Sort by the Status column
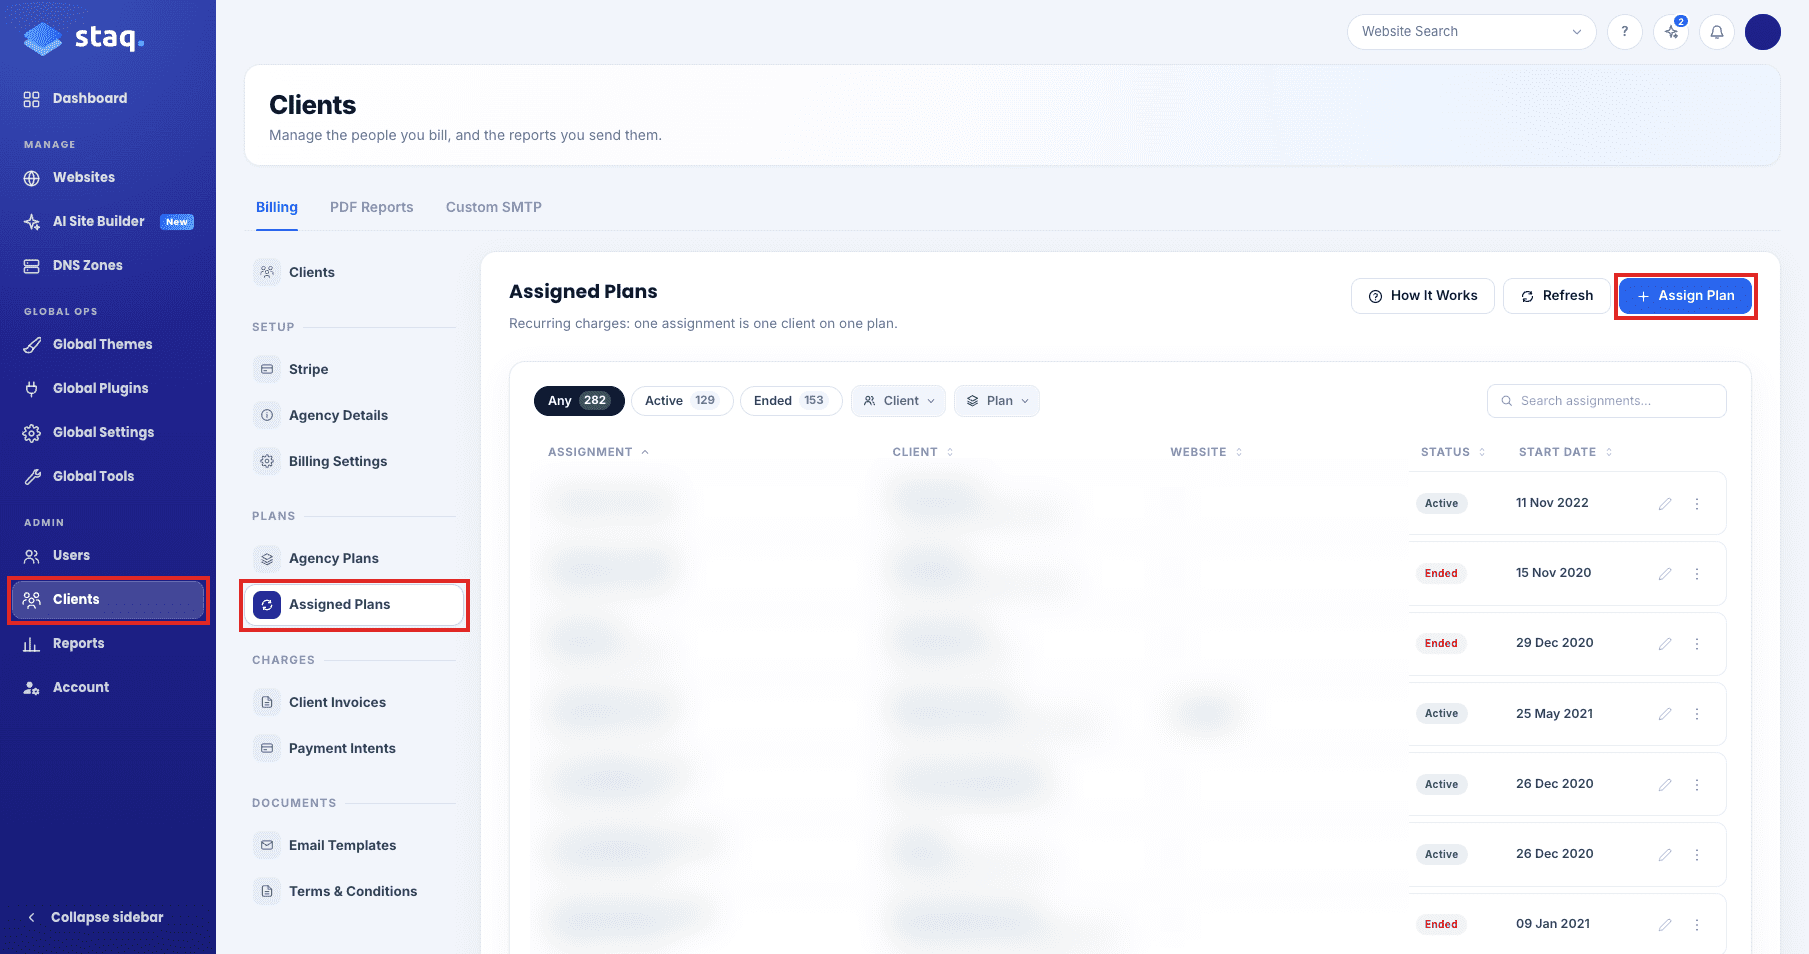 pos(1453,452)
